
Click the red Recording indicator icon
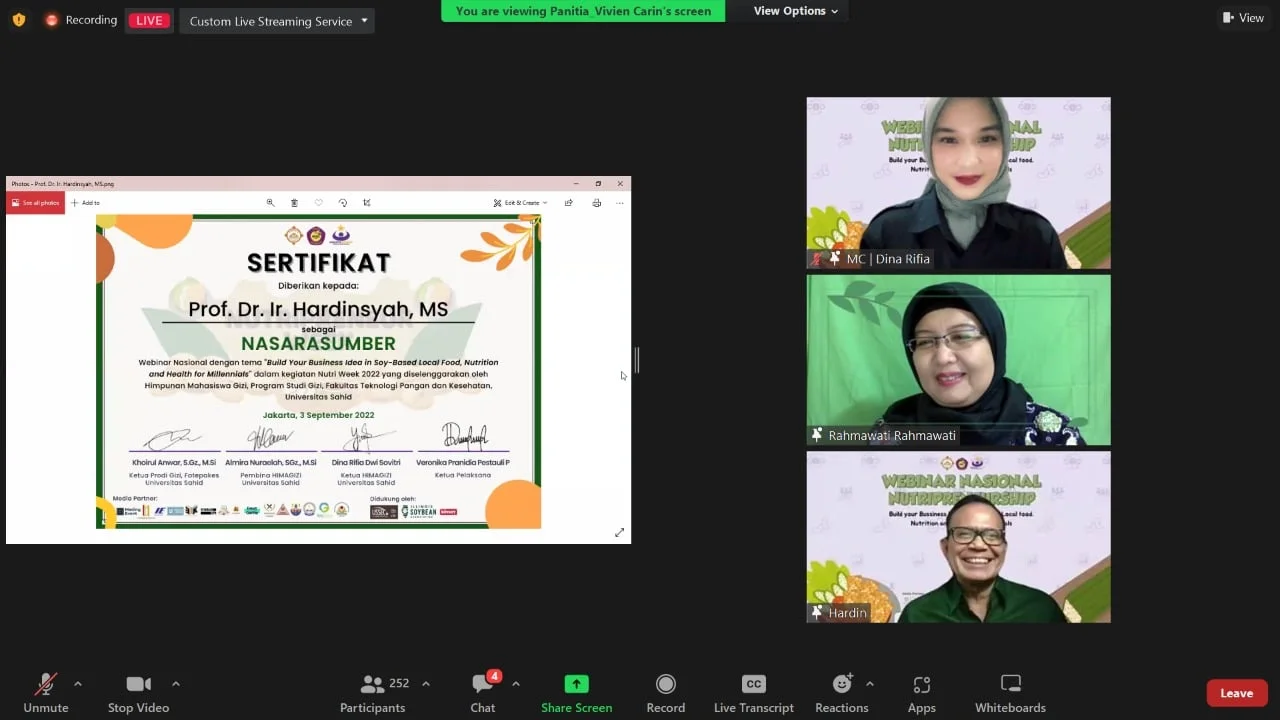click(x=52, y=20)
